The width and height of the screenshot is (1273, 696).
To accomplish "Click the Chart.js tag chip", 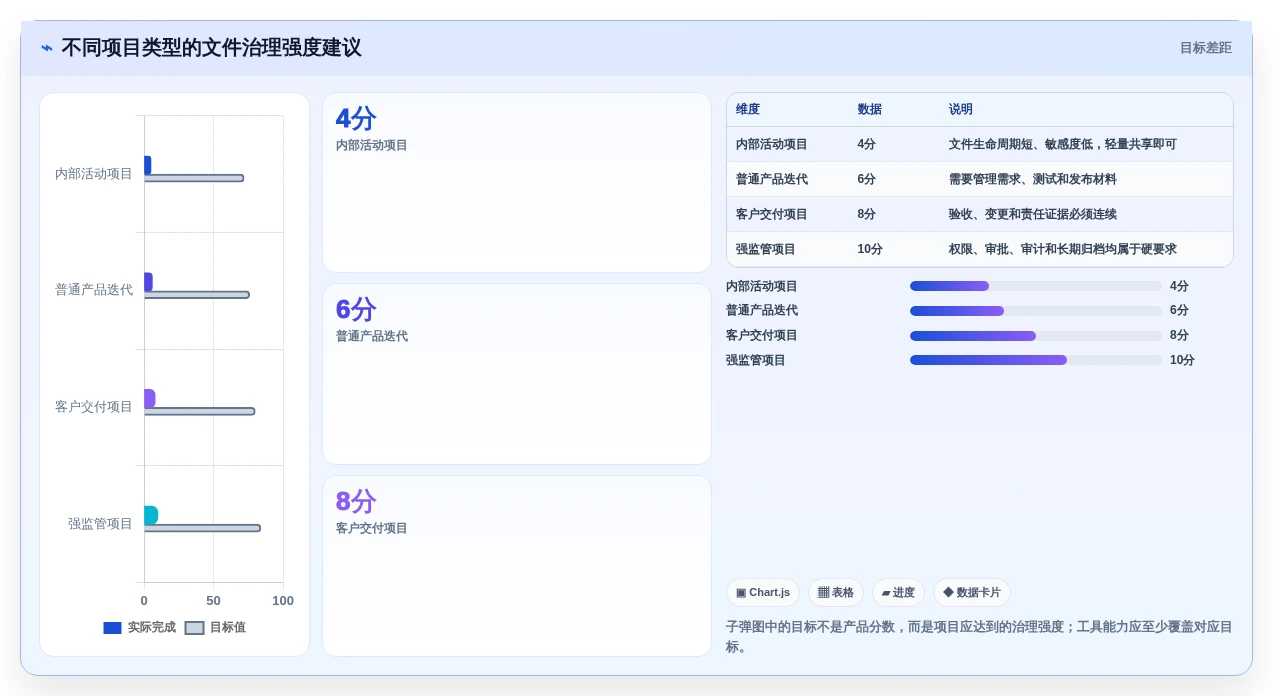I will 763,592.
